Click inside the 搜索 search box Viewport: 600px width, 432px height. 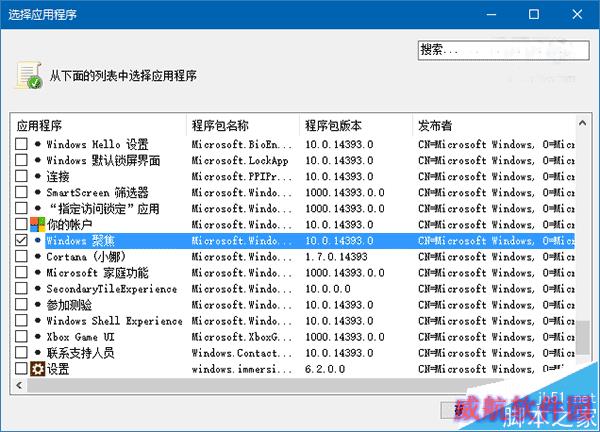pyautogui.click(x=503, y=50)
